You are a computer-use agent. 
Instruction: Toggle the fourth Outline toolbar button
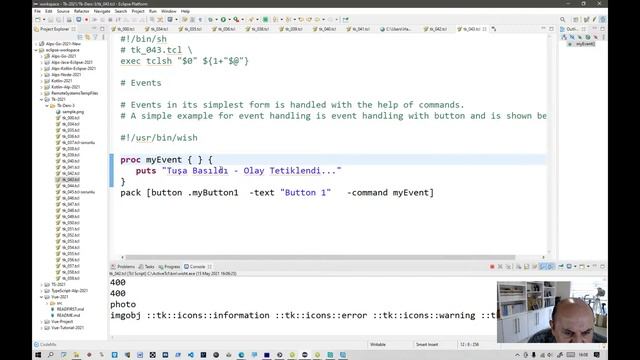588,37
